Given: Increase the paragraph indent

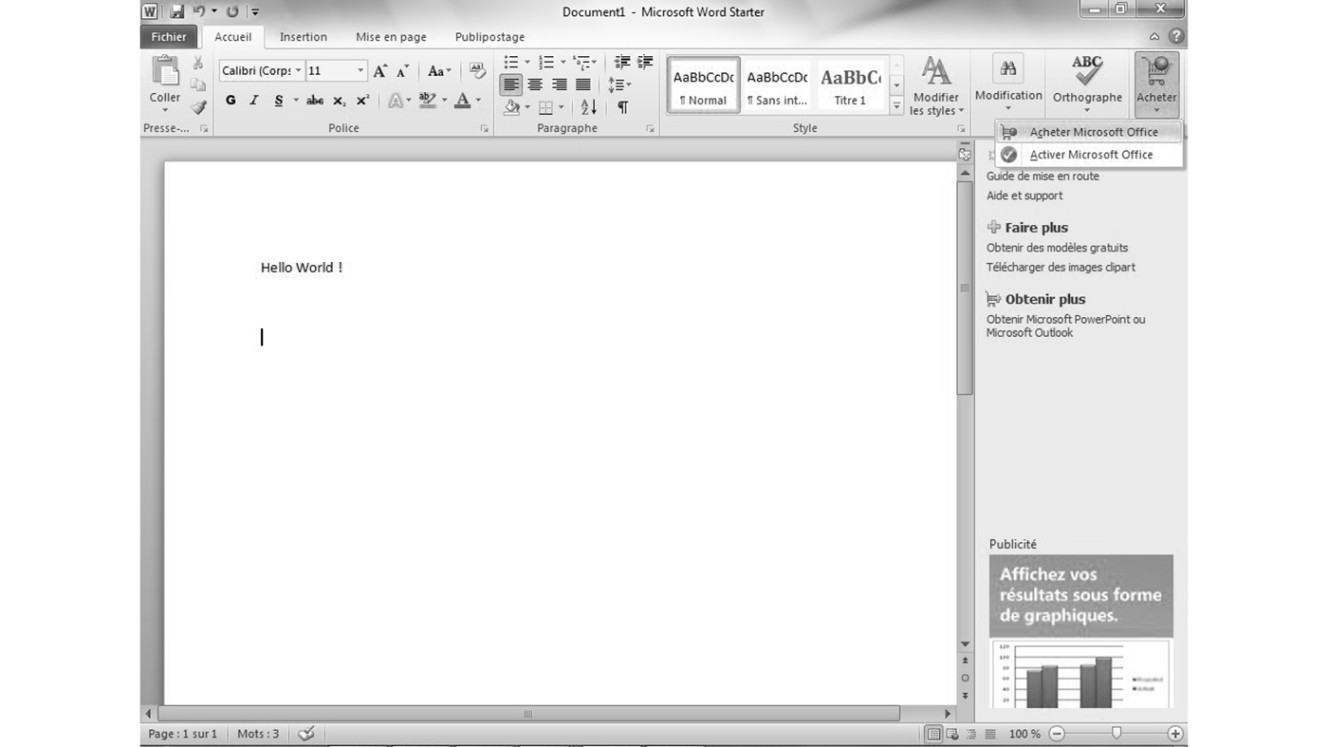Looking at the screenshot, I should coord(645,63).
